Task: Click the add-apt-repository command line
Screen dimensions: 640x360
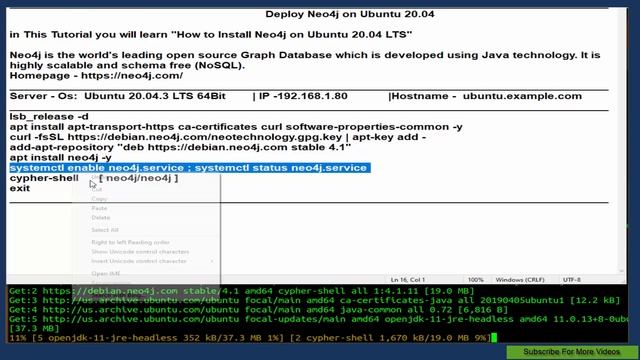Action: click(180, 147)
